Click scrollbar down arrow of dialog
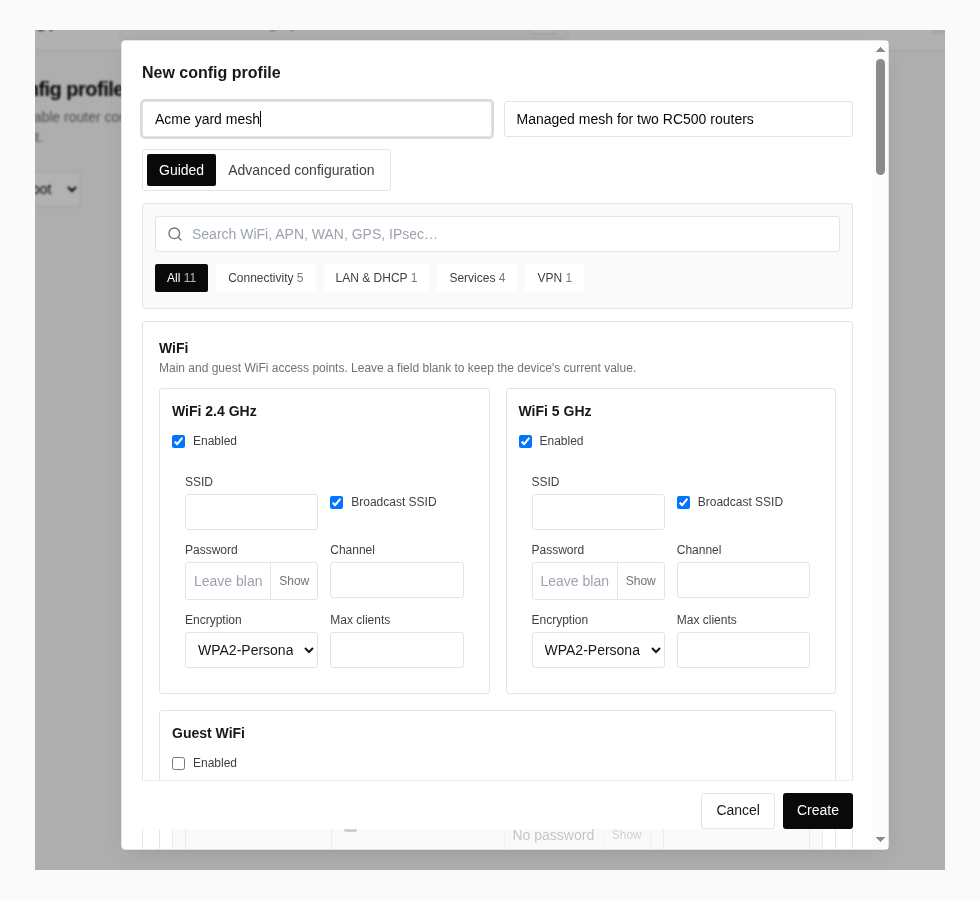The image size is (980, 900). pyautogui.click(x=880, y=839)
